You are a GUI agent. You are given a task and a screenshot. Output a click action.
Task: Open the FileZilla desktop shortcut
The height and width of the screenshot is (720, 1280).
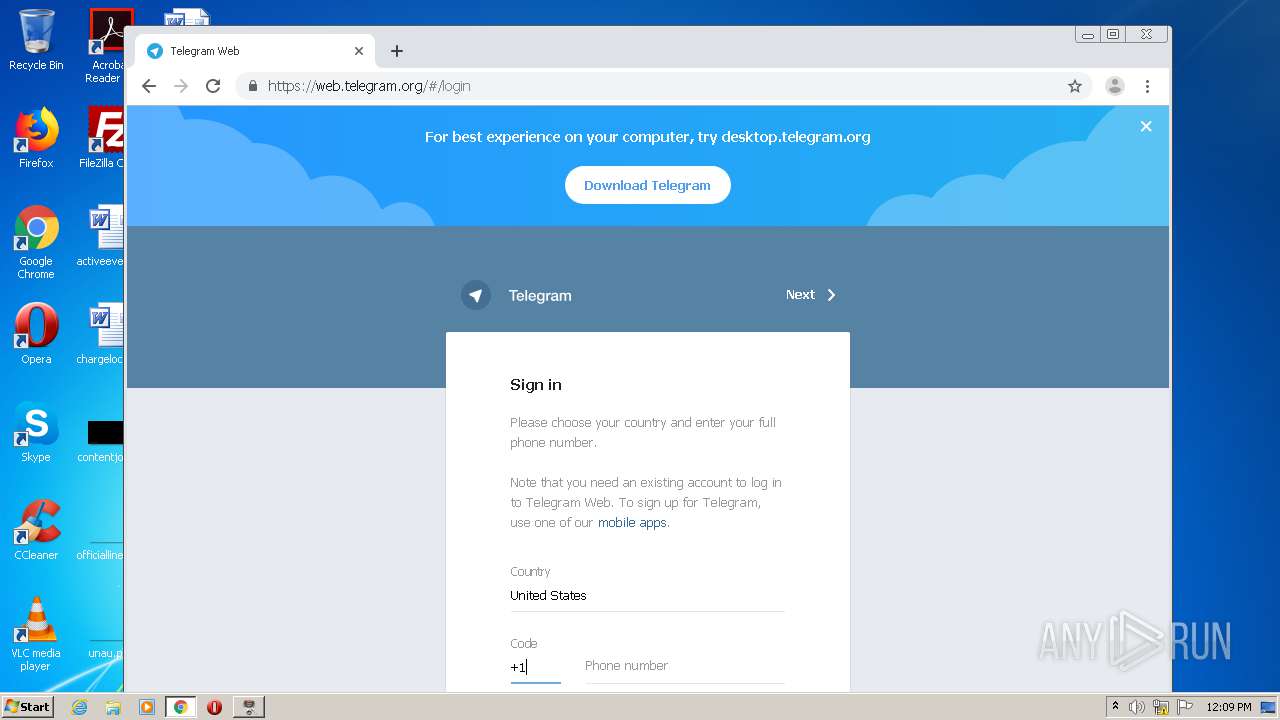pos(102,138)
